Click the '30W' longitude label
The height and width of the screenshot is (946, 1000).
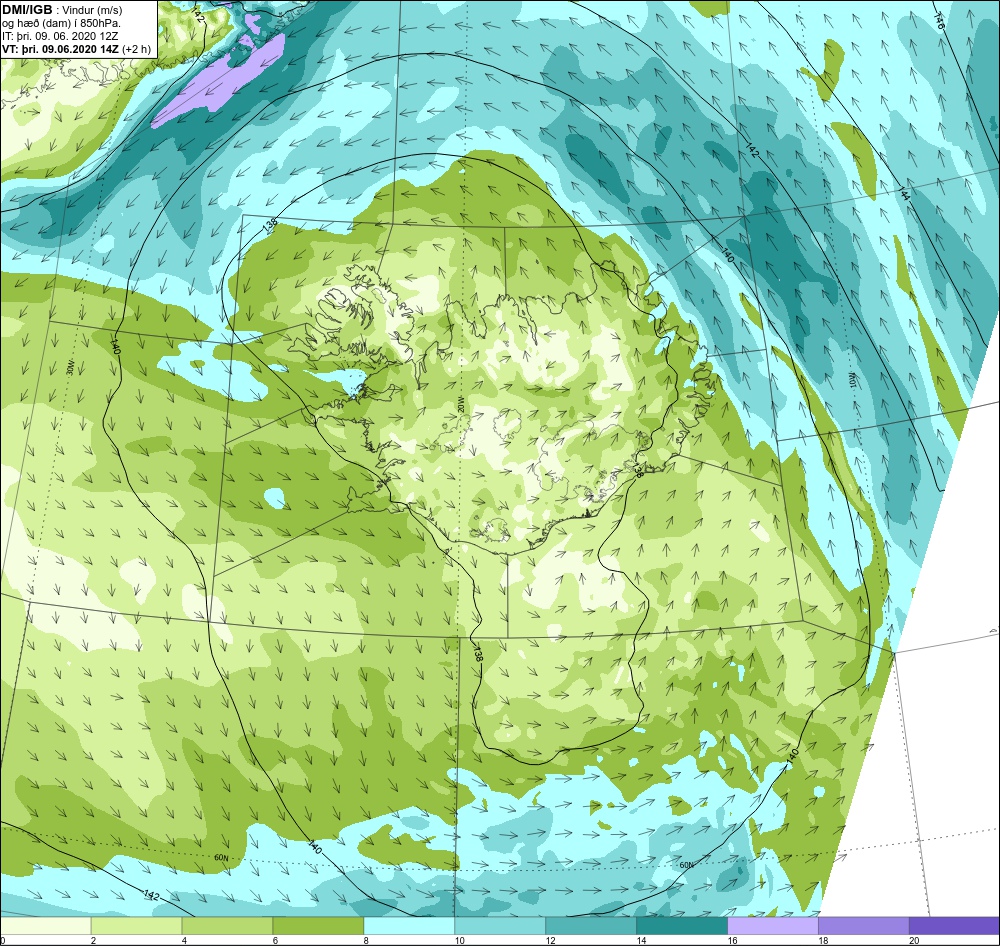pyautogui.click(x=71, y=368)
